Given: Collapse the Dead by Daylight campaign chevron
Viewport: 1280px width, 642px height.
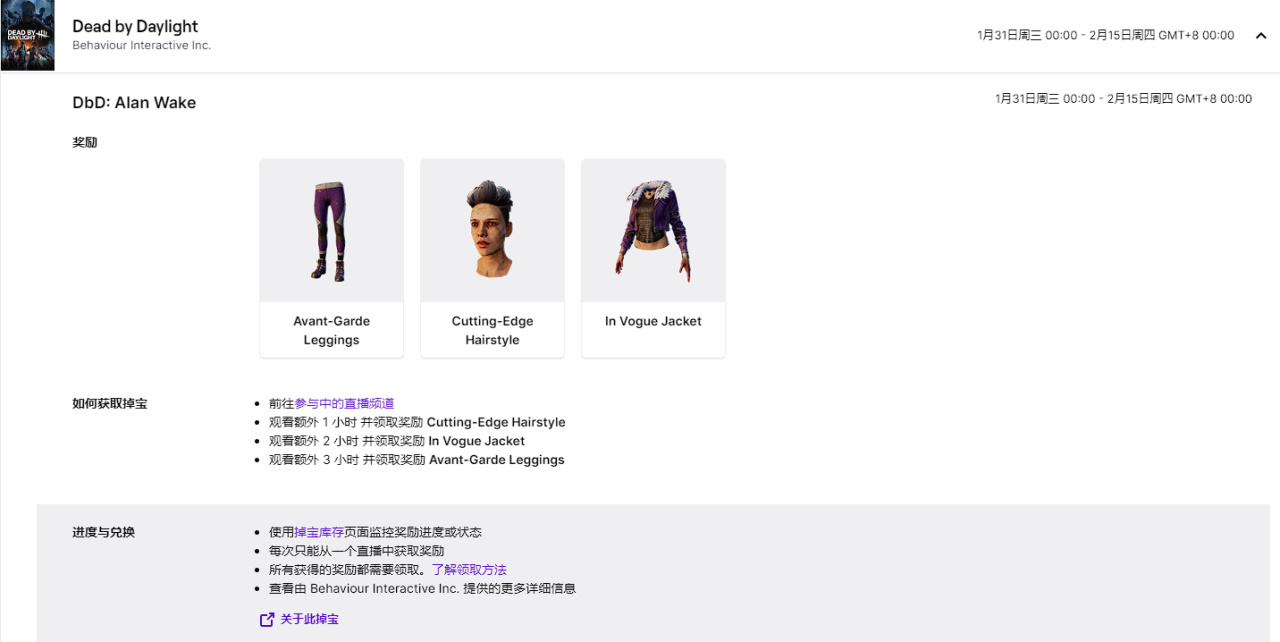Looking at the screenshot, I should click(1261, 35).
